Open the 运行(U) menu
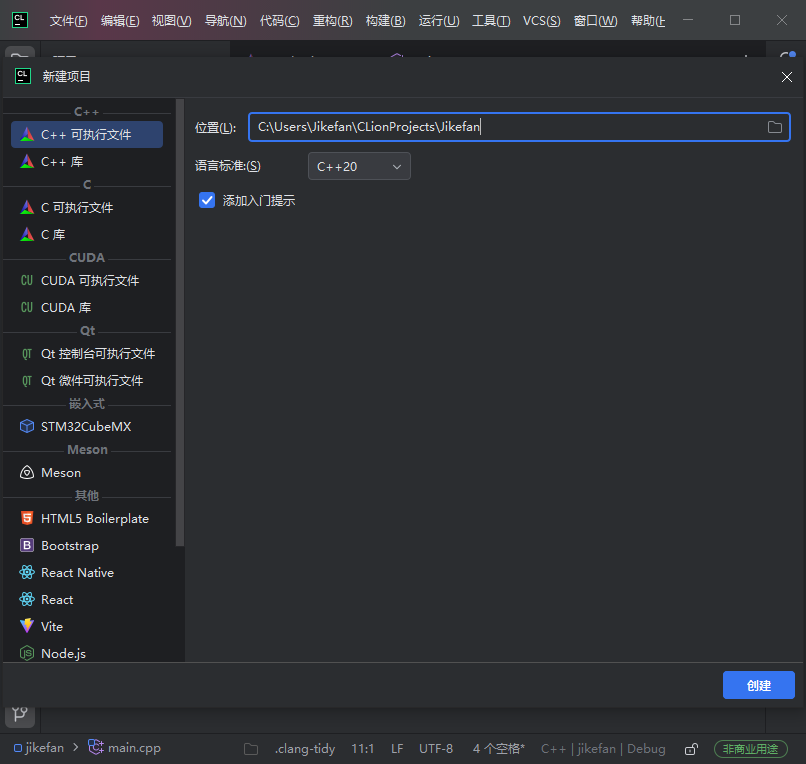This screenshot has height=764, width=806. point(439,21)
